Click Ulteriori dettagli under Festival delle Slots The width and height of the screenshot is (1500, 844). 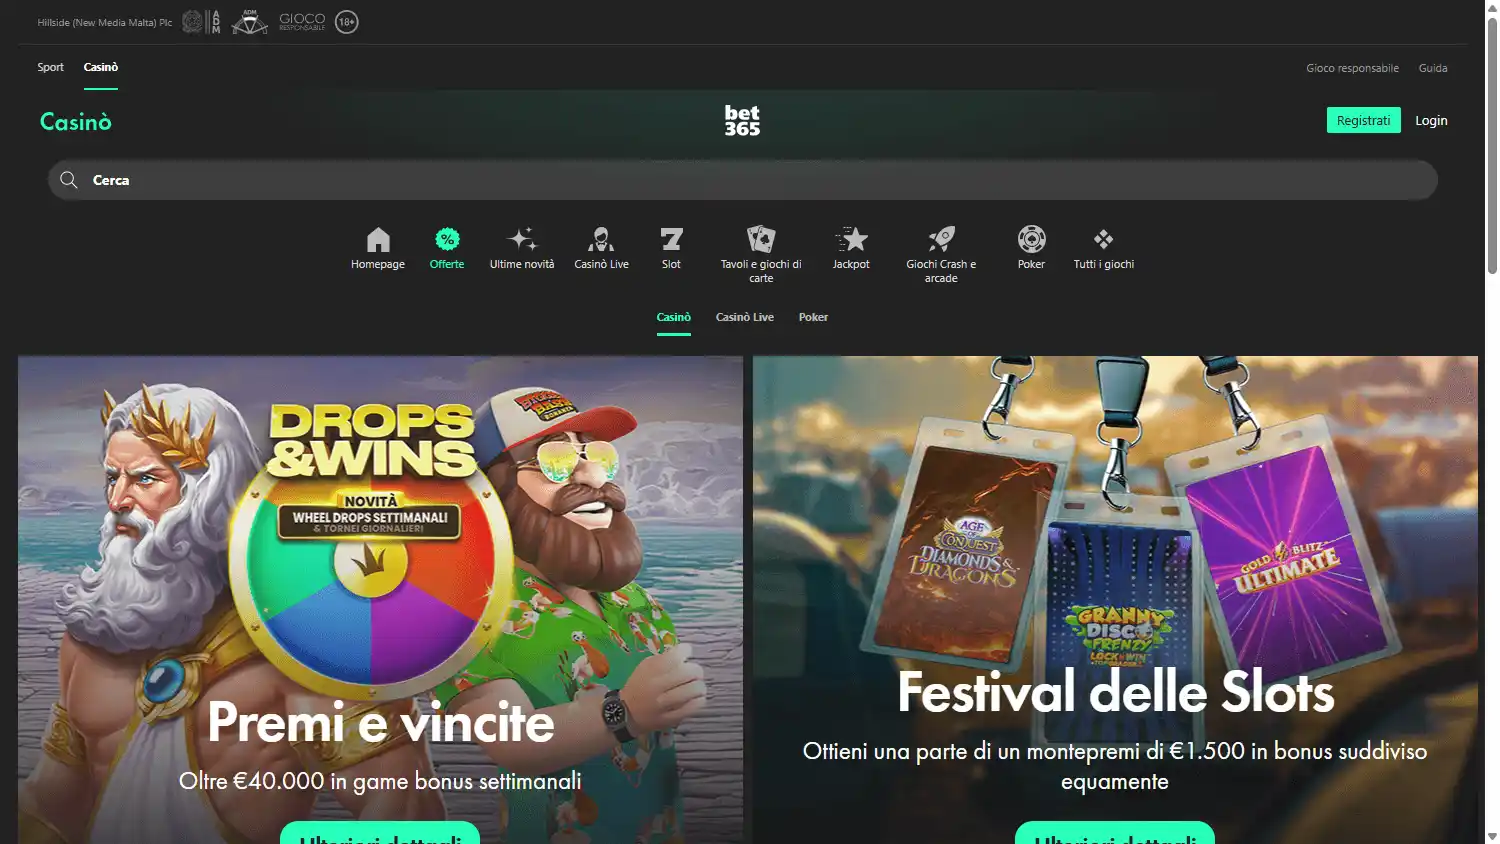[x=1115, y=834]
